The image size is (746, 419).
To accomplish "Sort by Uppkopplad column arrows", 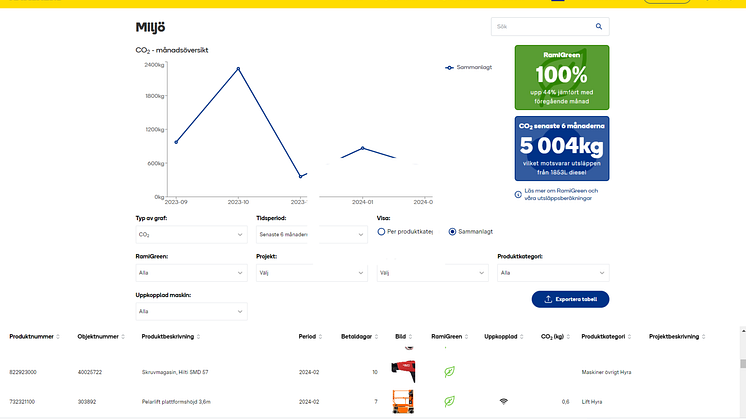I will 521,337.
